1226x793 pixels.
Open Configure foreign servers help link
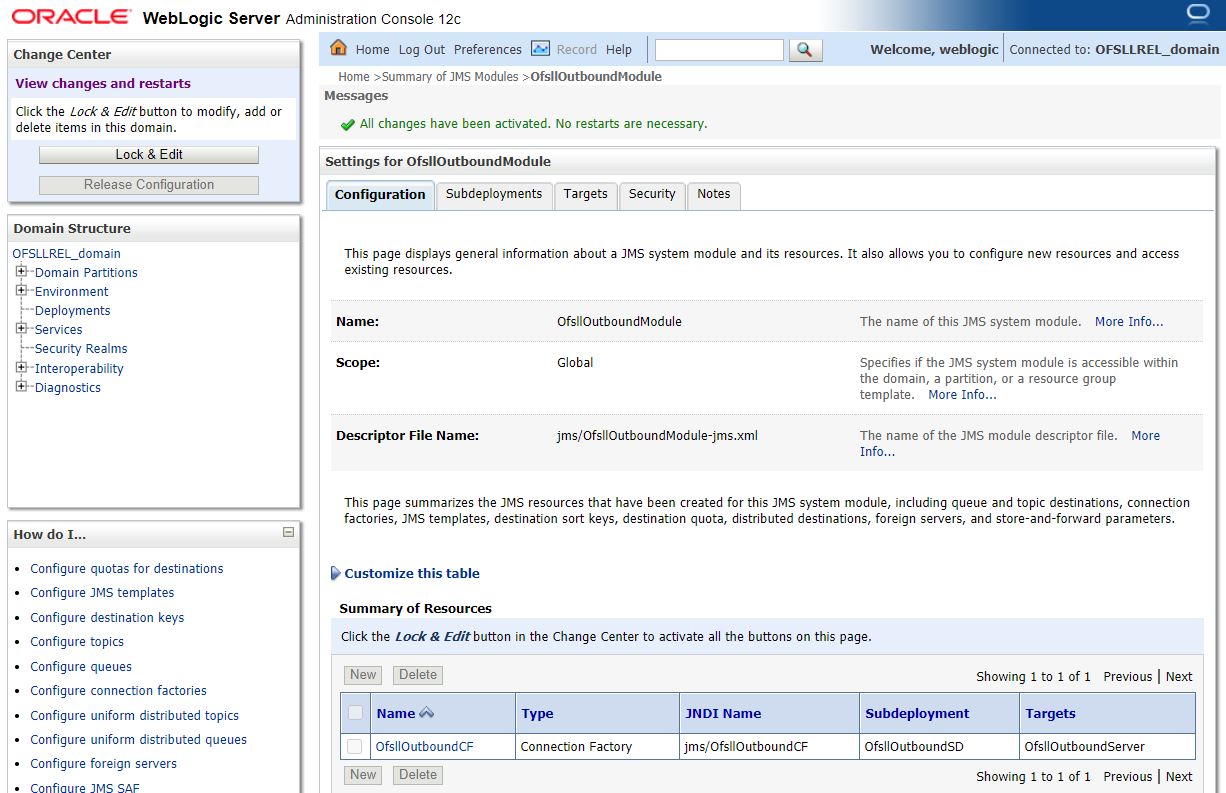pos(103,763)
